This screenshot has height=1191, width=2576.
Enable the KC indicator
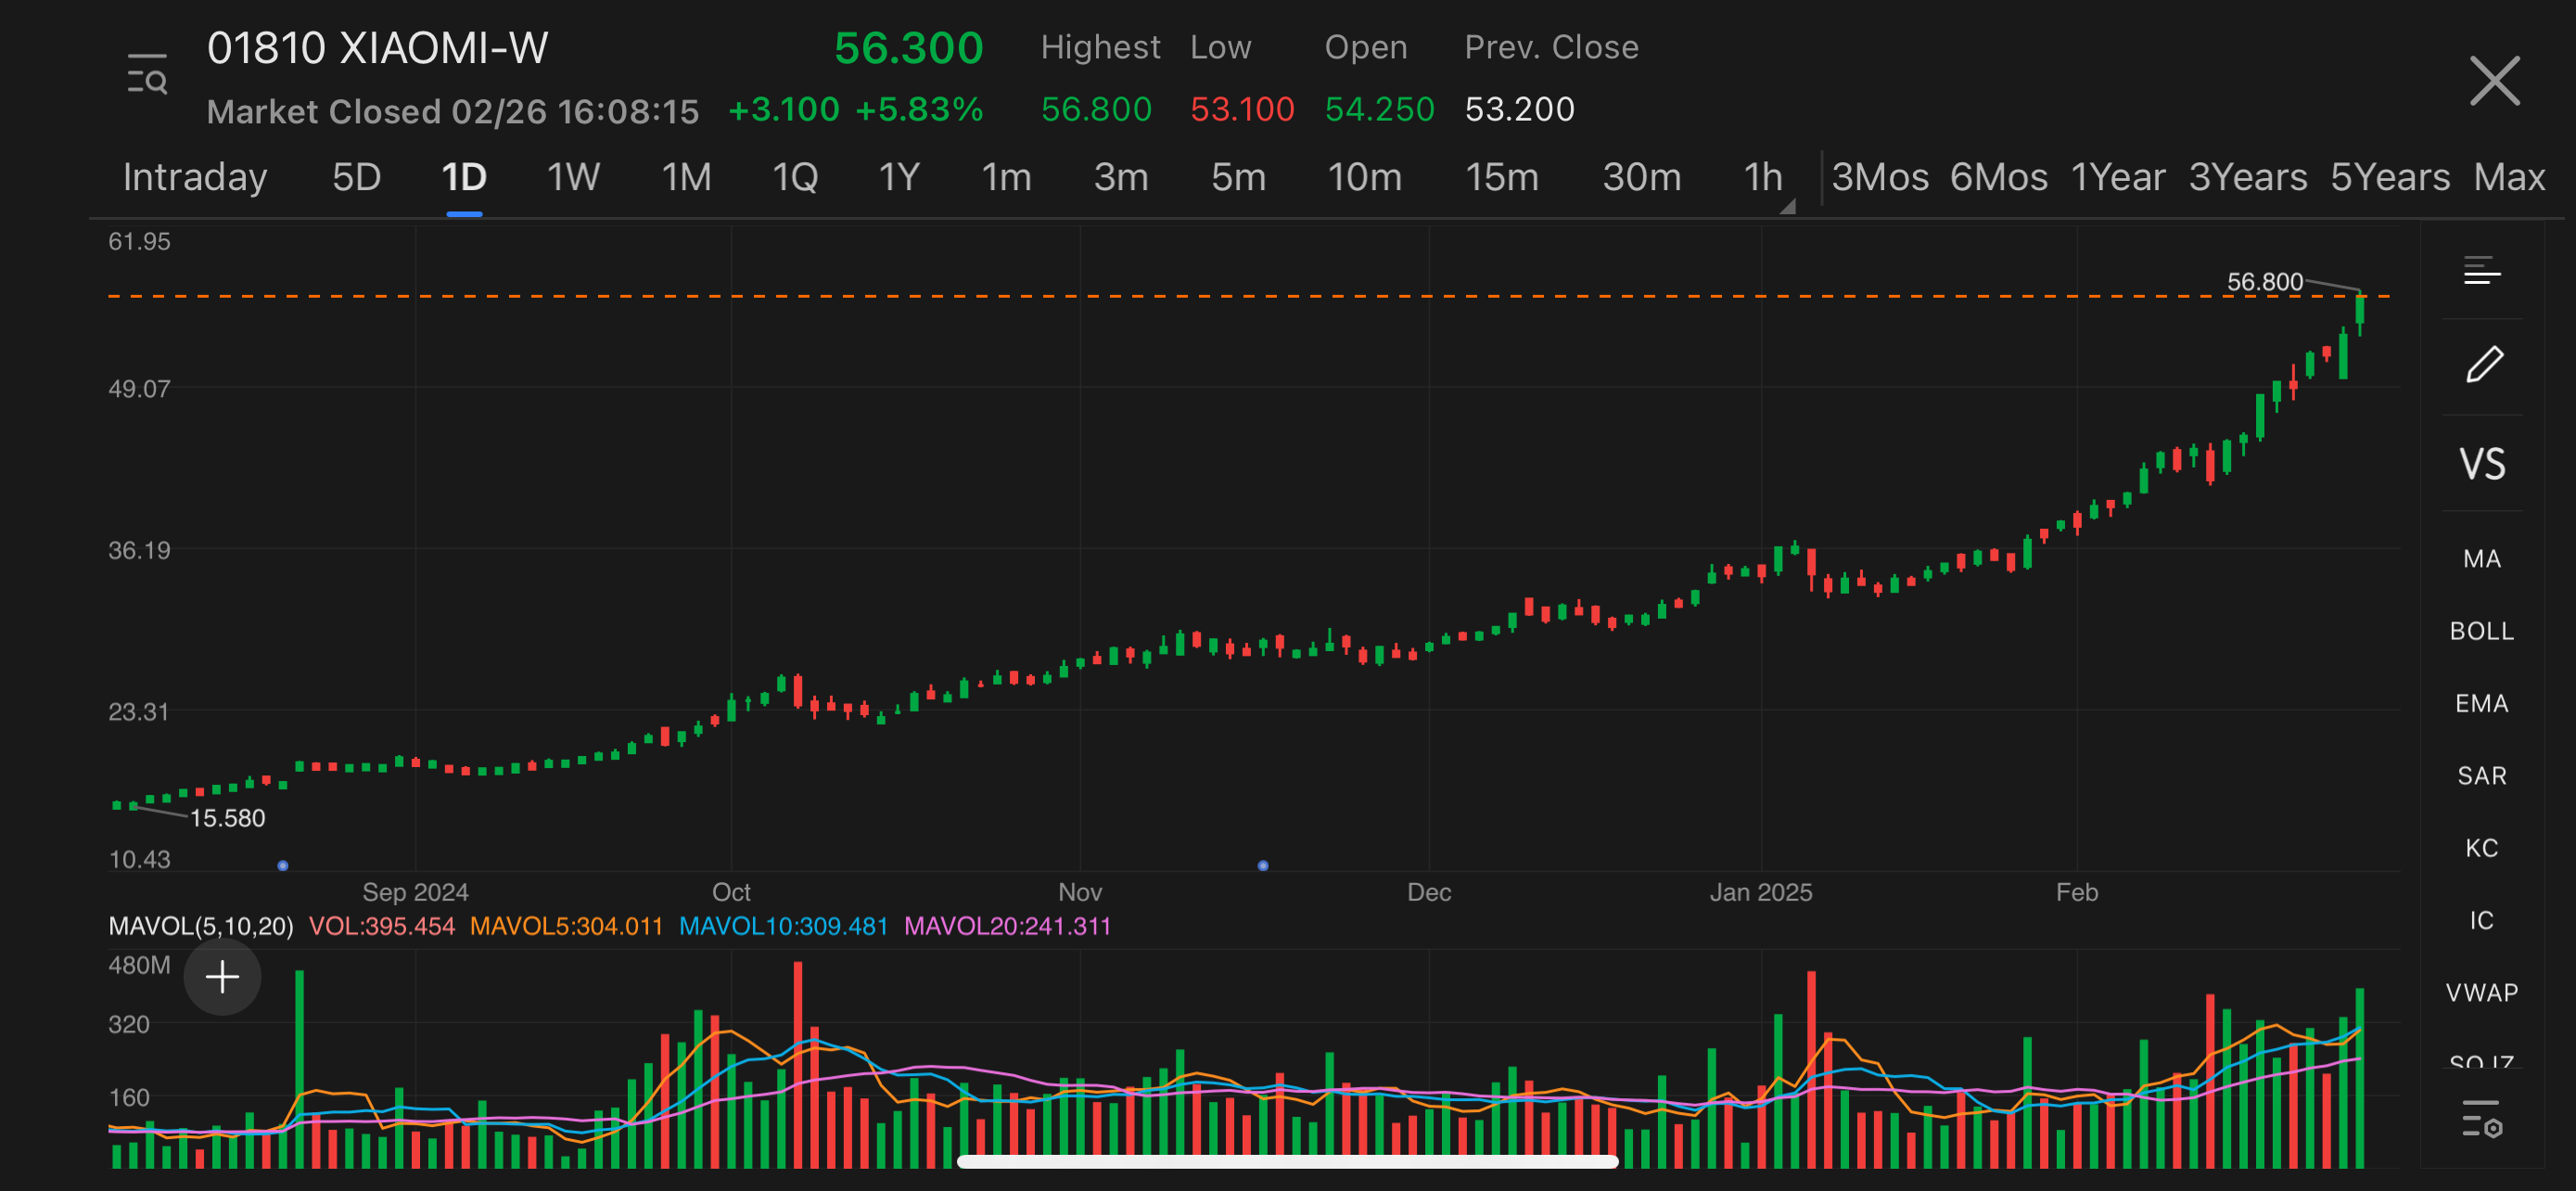pyautogui.click(x=2481, y=848)
